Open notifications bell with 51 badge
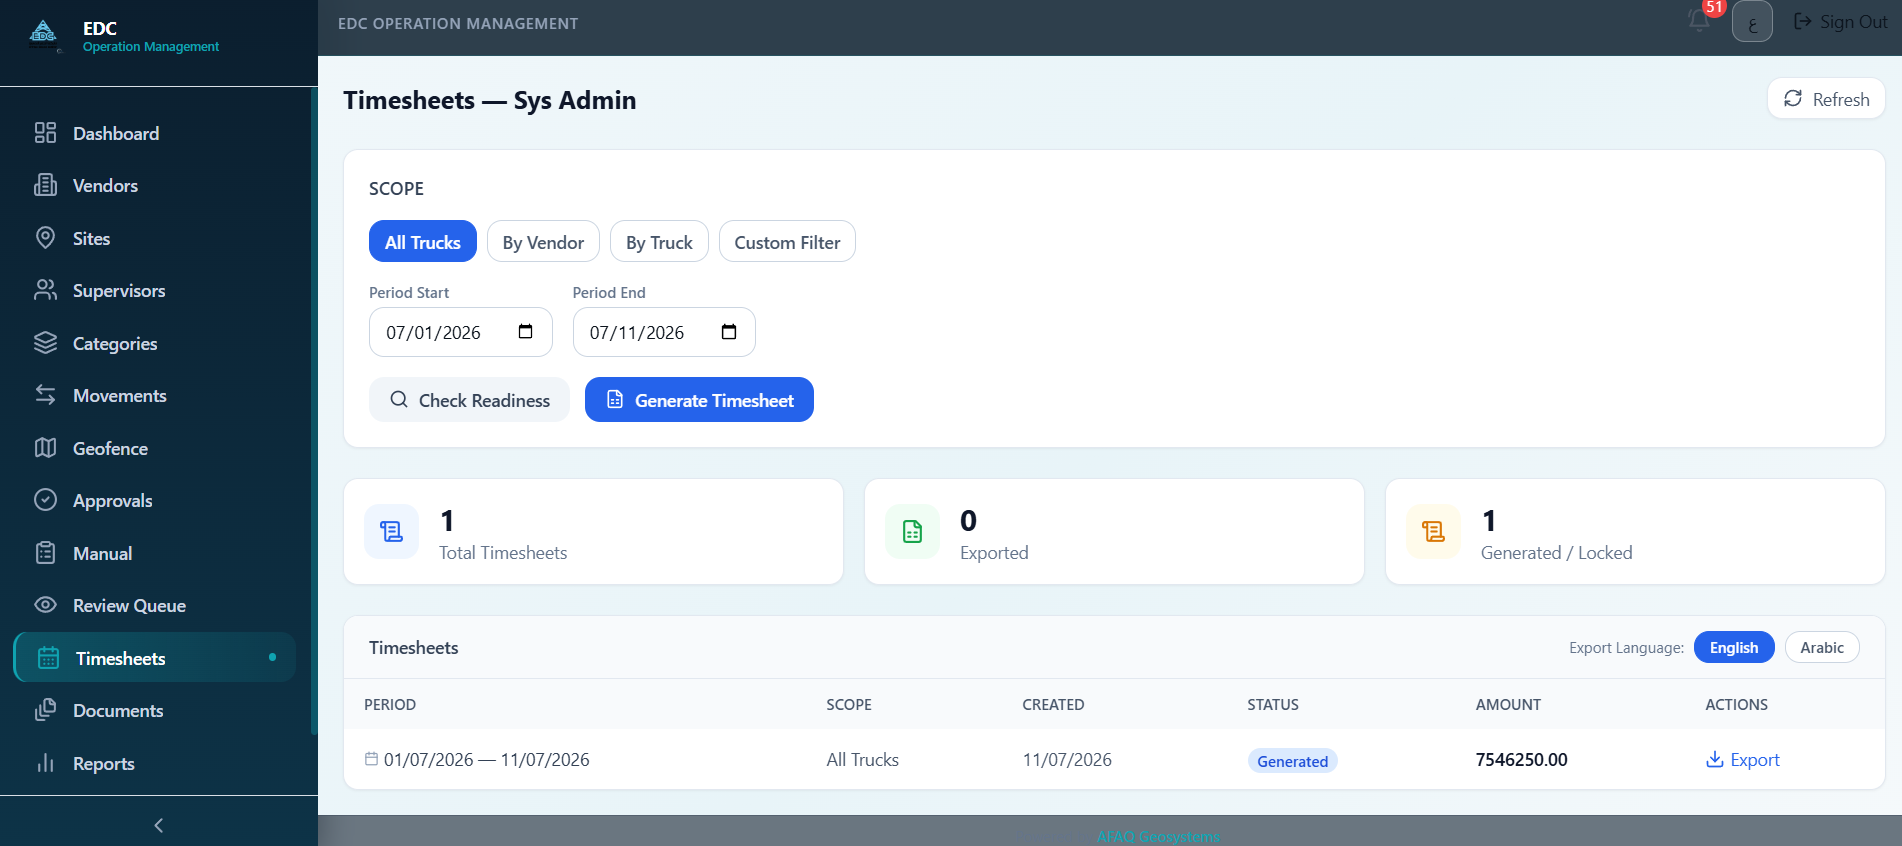The width and height of the screenshot is (1902, 846). point(1700,20)
